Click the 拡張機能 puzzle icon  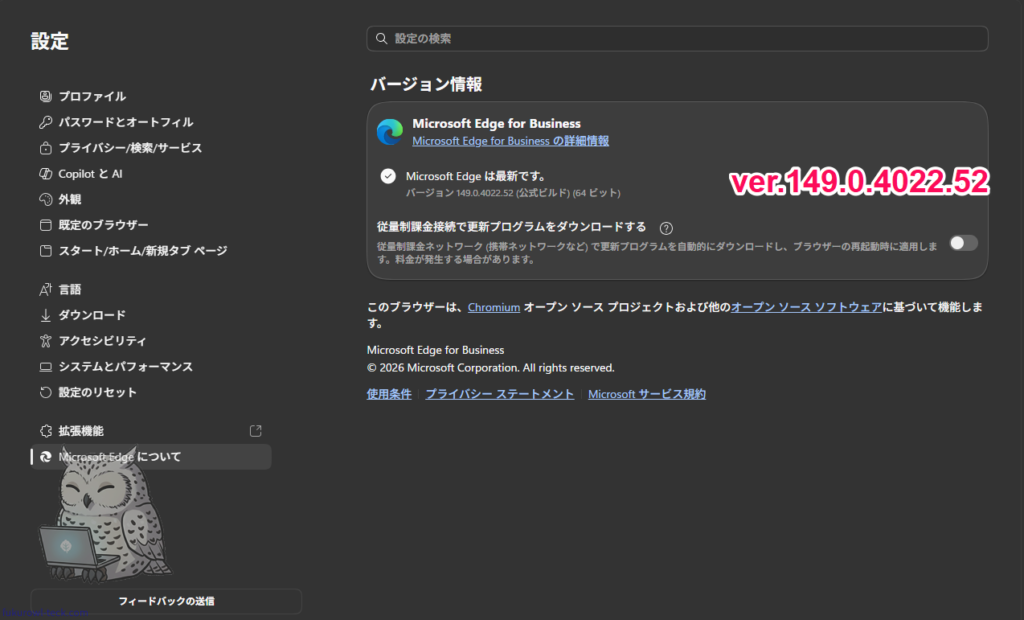tap(45, 431)
